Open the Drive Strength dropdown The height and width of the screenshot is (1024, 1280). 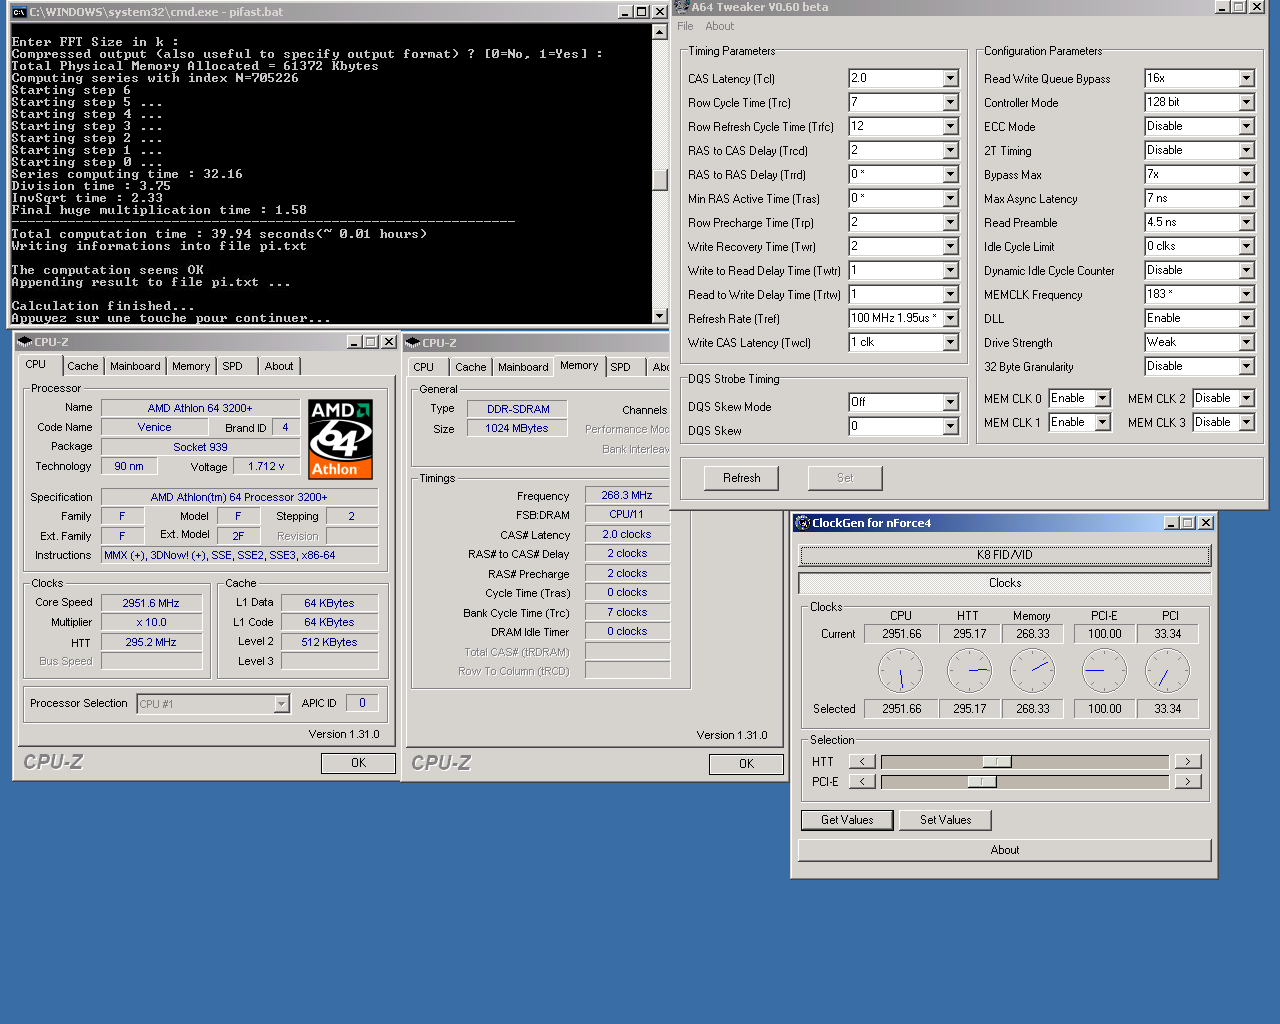[x=1246, y=342]
